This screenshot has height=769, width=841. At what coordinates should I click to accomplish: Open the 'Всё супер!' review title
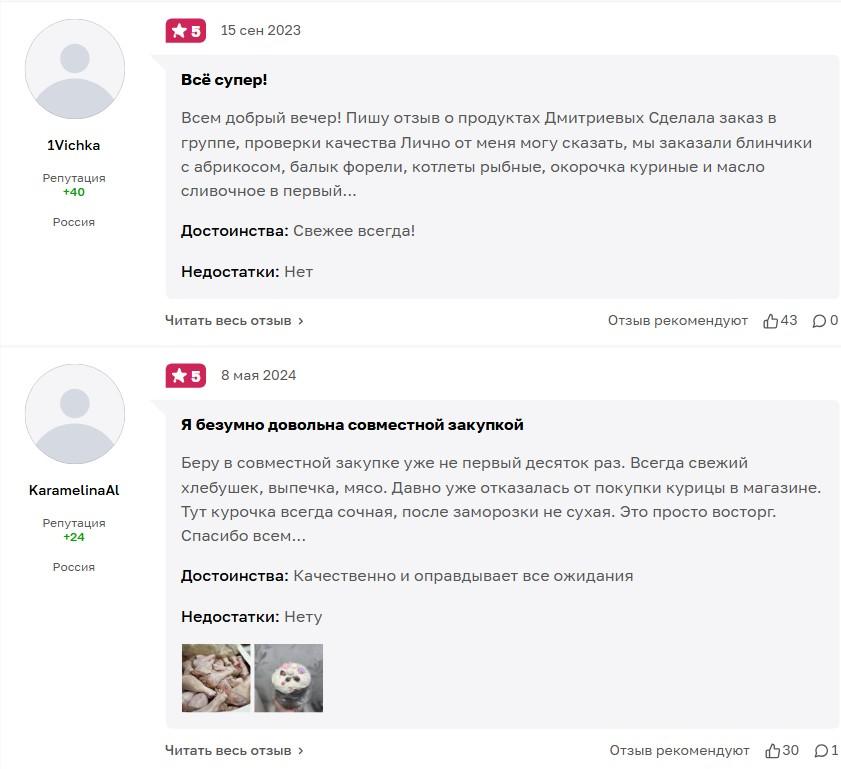tap(224, 80)
